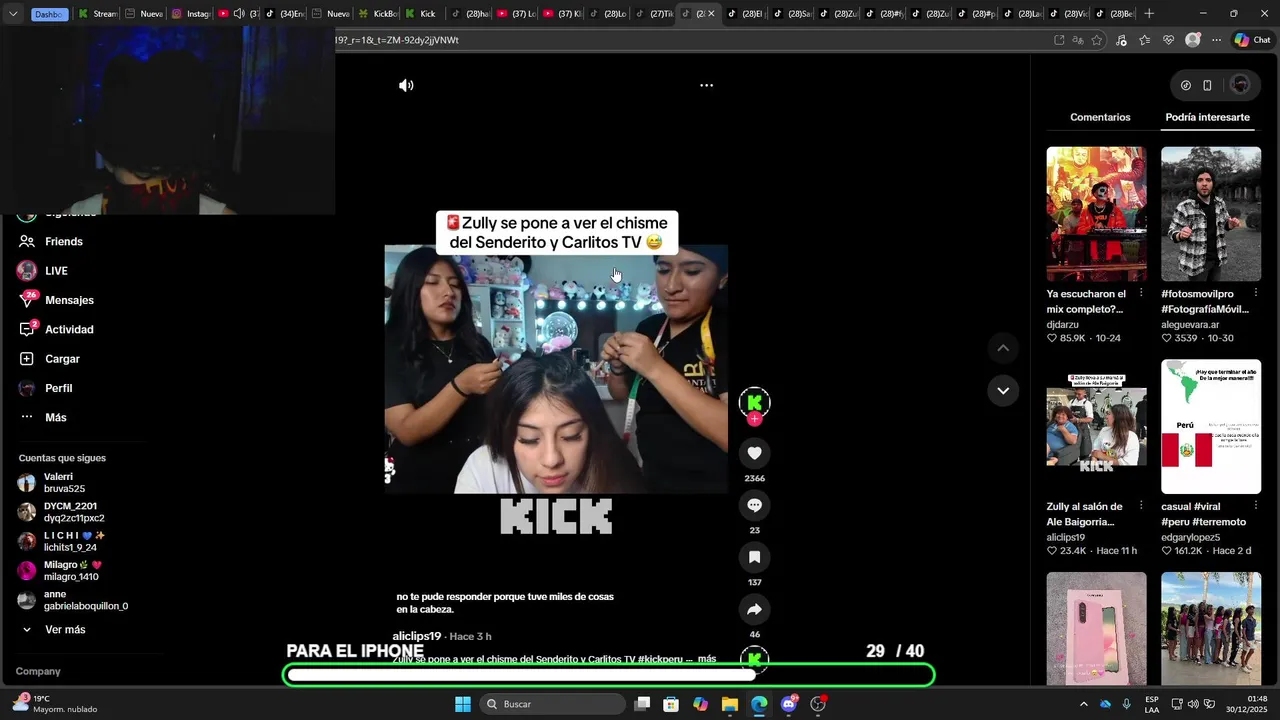Open Discord from the taskbar
This screenshot has width=1280, height=720.
pyautogui.click(x=789, y=704)
